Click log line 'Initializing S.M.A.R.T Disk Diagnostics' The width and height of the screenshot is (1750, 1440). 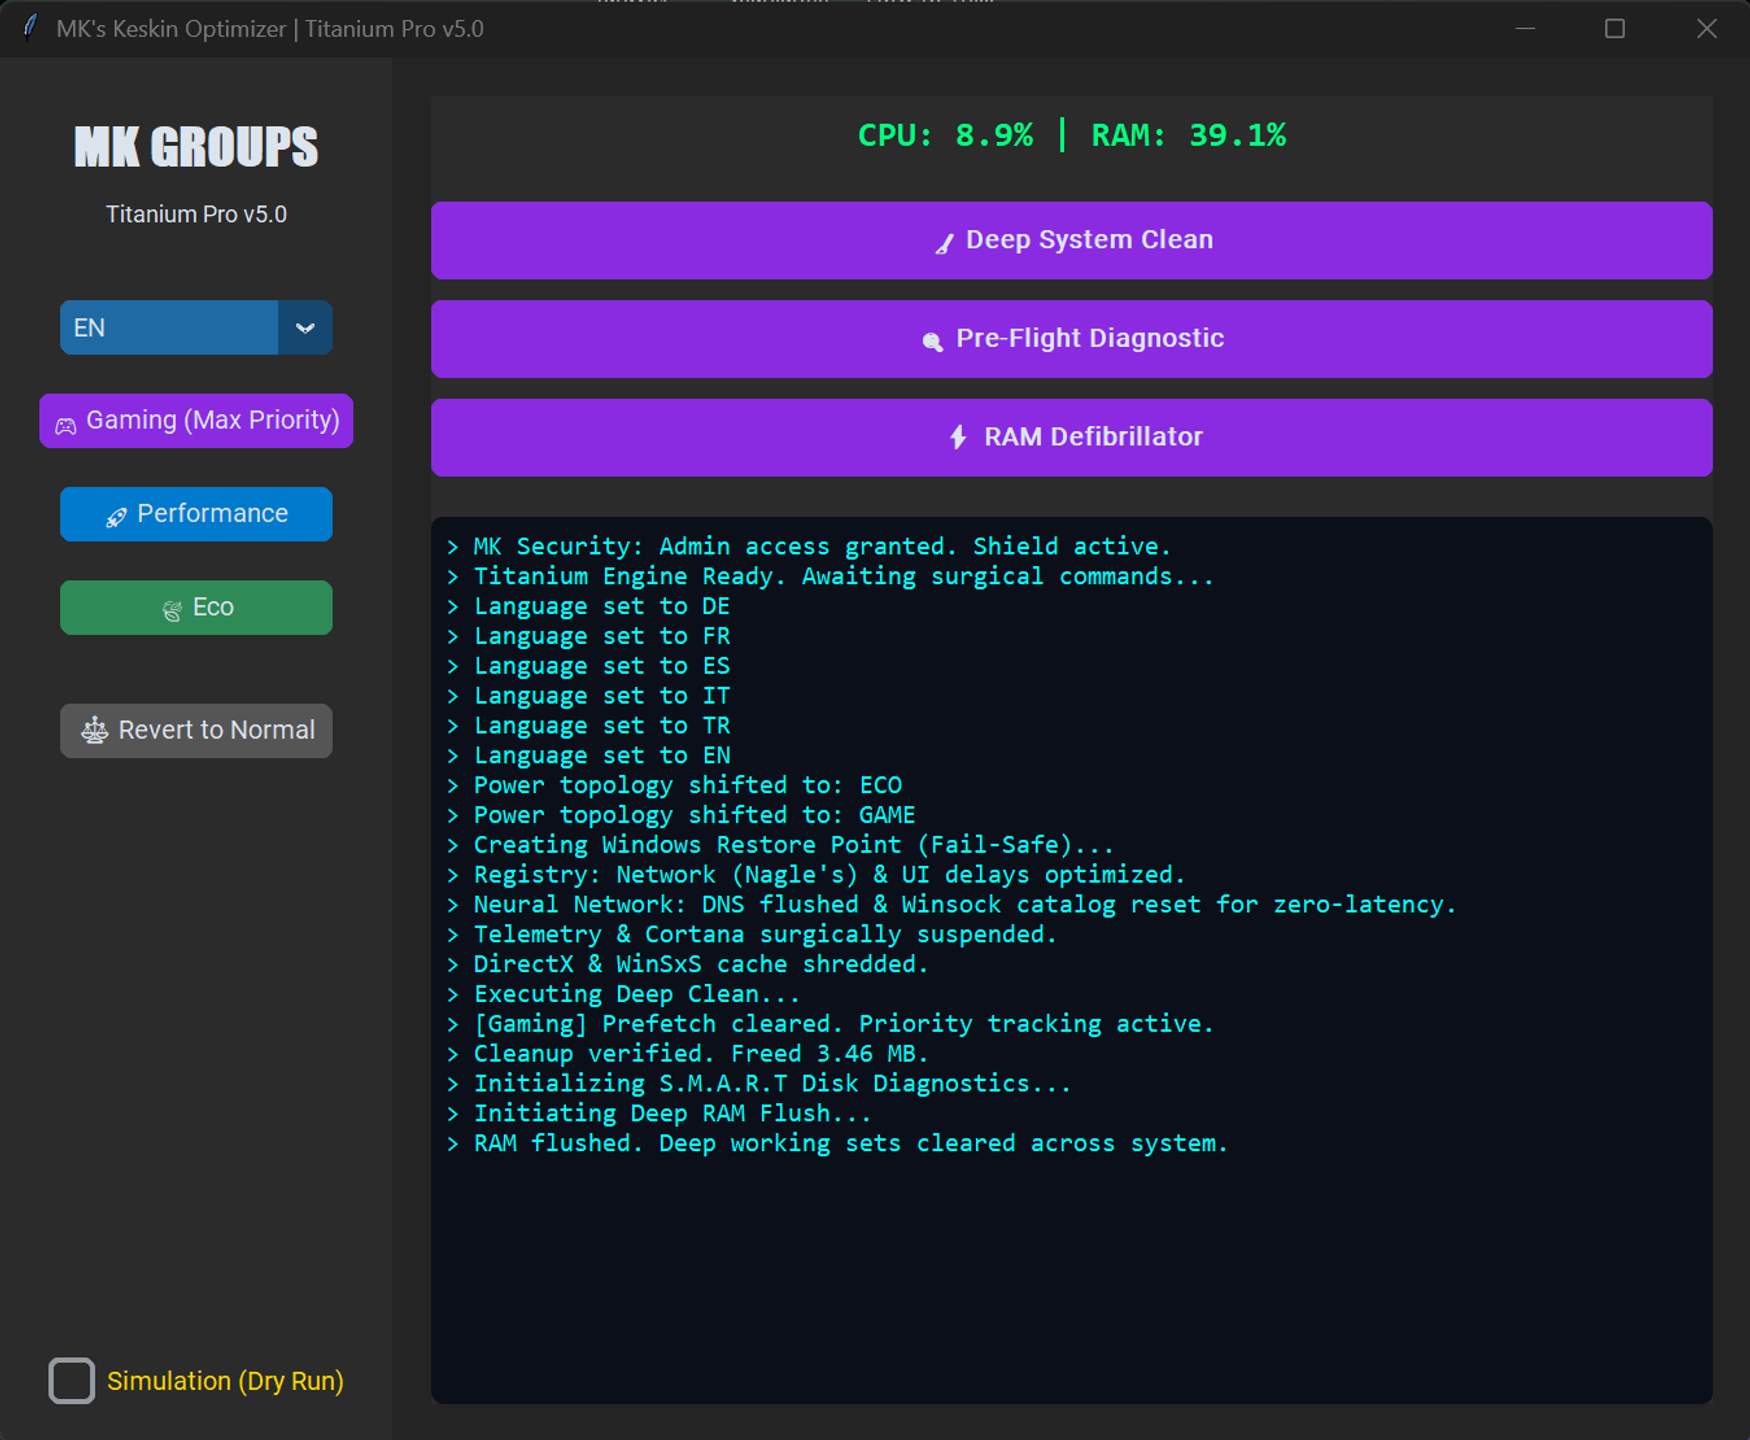[758, 1083]
